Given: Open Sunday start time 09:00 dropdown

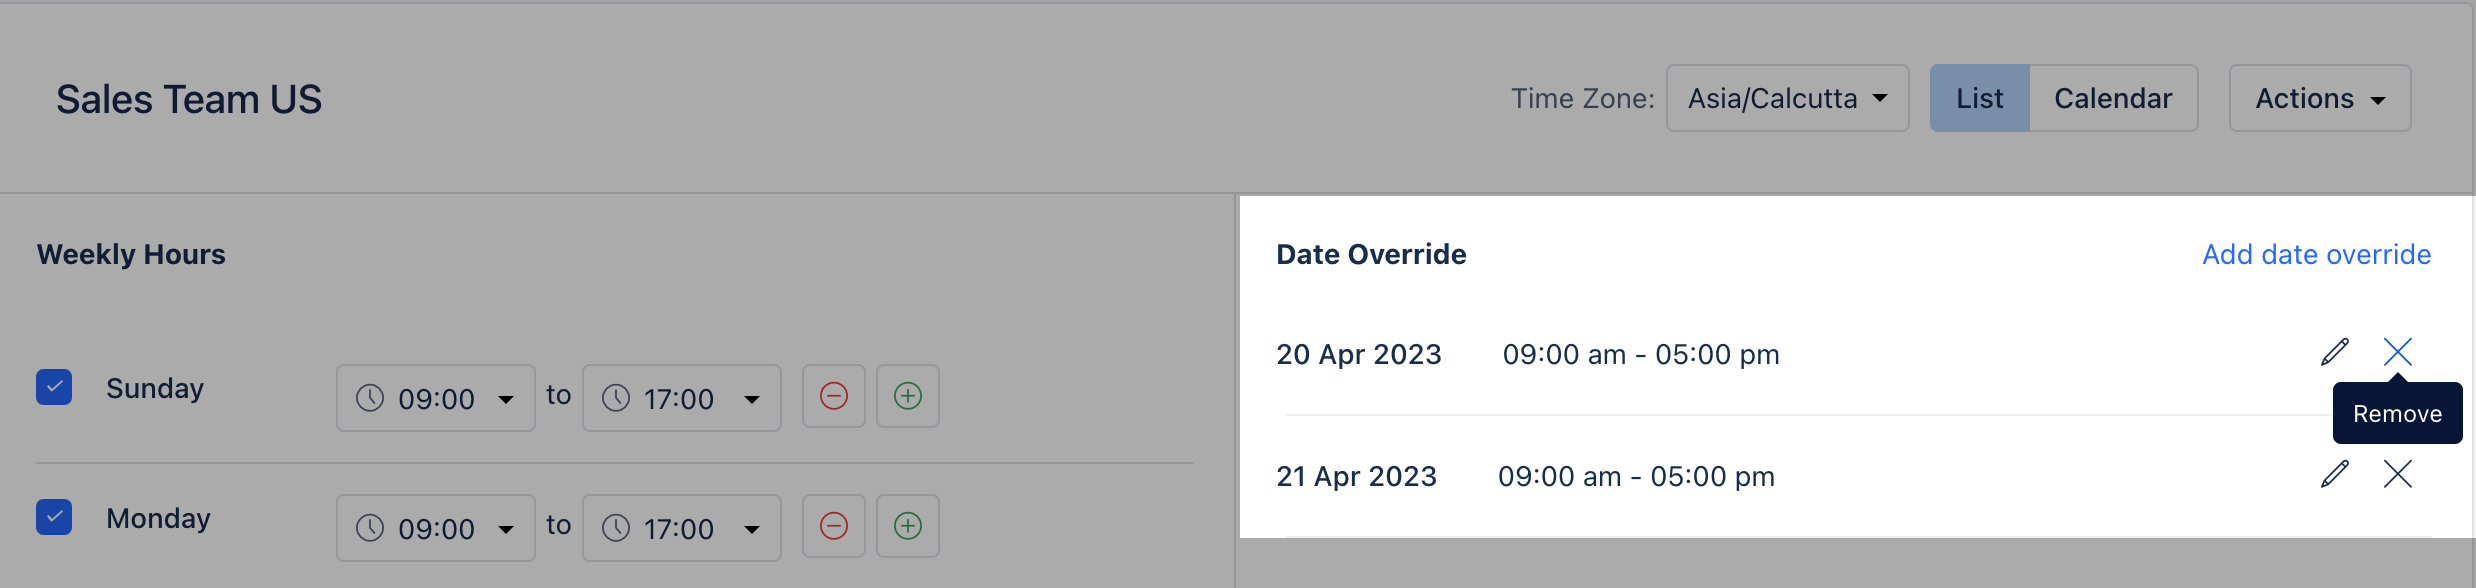Looking at the screenshot, I should 436,398.
